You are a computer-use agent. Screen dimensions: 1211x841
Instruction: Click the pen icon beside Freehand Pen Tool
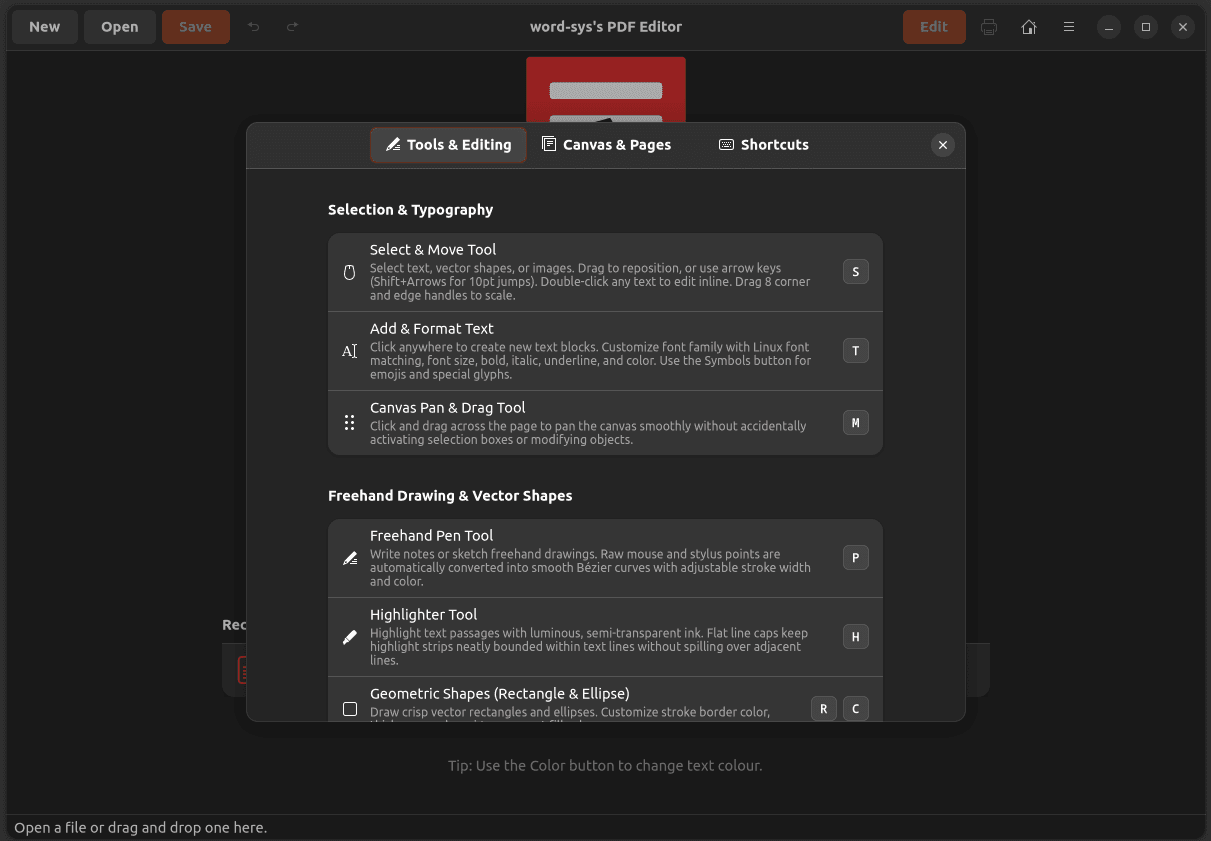pyautogui.click(x=349, y=558)
